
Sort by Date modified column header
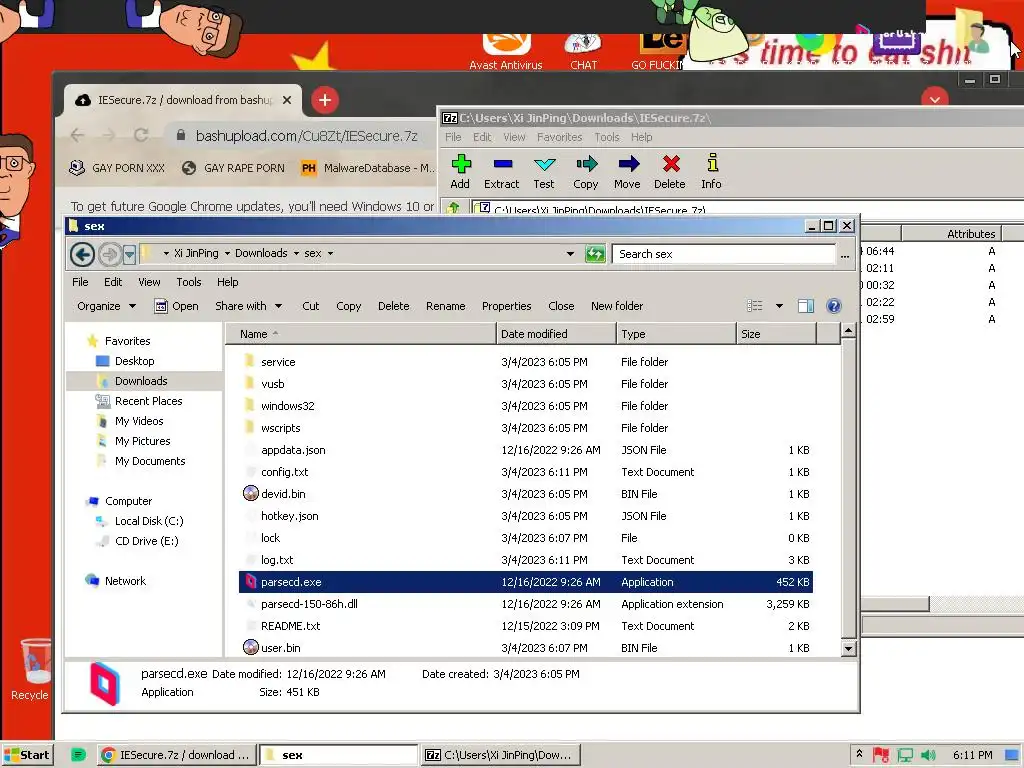[556, 334]
